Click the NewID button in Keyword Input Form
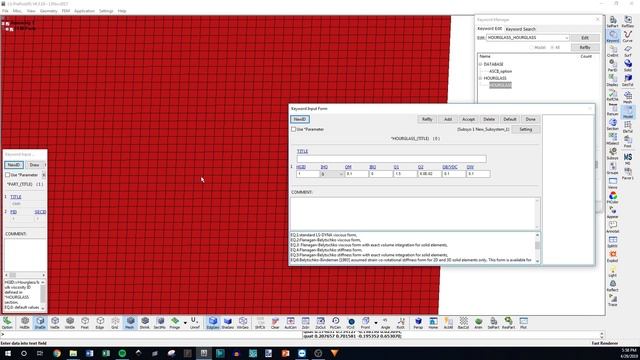 [x=300, y=119]
